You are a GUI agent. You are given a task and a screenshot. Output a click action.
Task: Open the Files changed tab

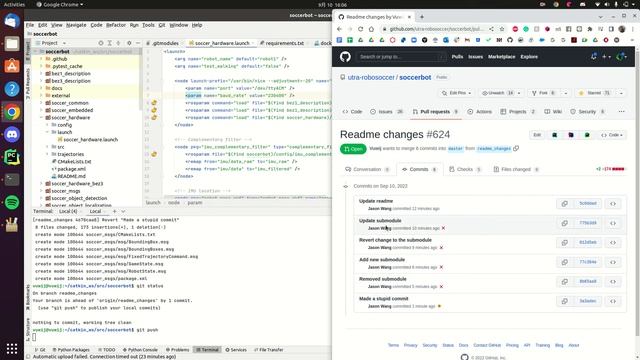click(516, 169)
